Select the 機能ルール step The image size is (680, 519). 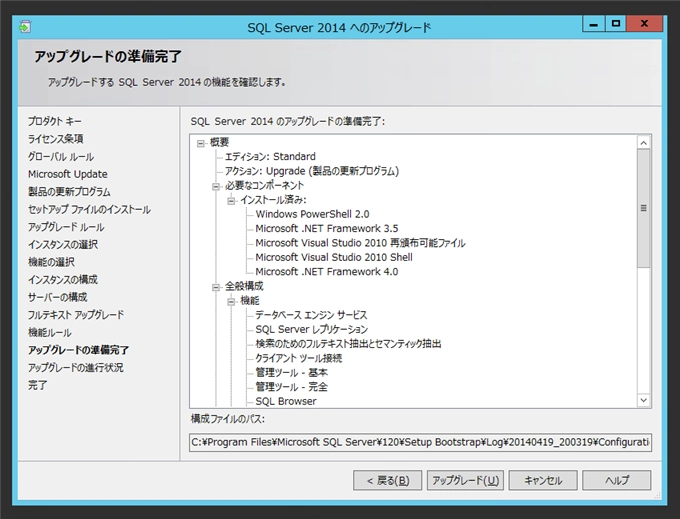tap(50, 333)
